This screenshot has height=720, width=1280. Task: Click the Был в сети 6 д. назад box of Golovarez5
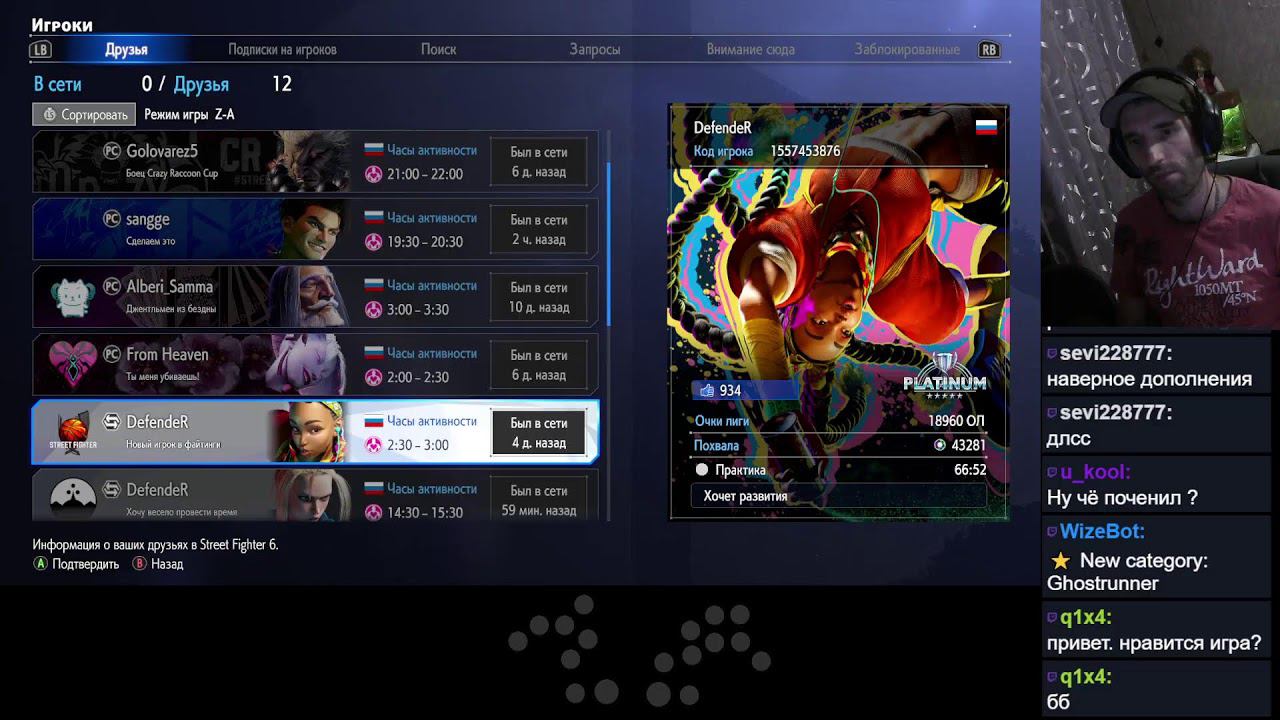point(538,162)
